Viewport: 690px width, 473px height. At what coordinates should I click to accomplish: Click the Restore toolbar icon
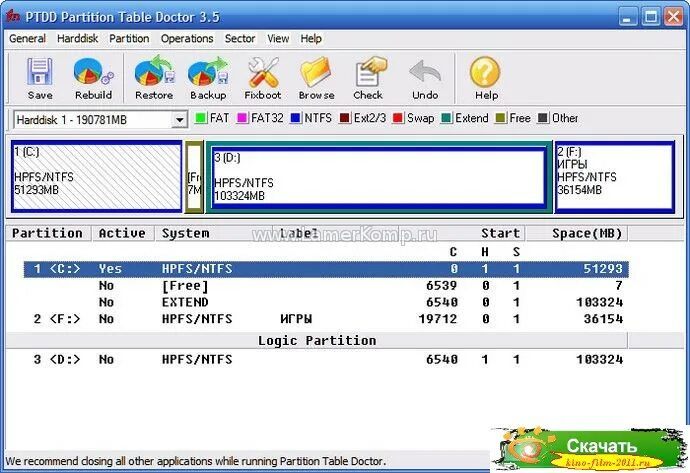[x=154, y=78]
